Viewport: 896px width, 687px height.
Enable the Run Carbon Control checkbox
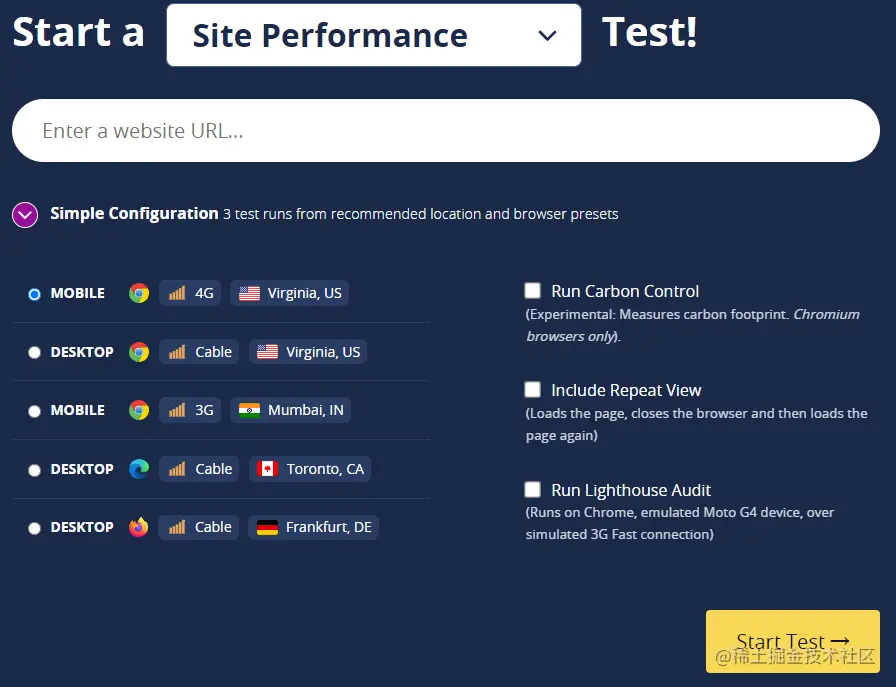[533, 291]
